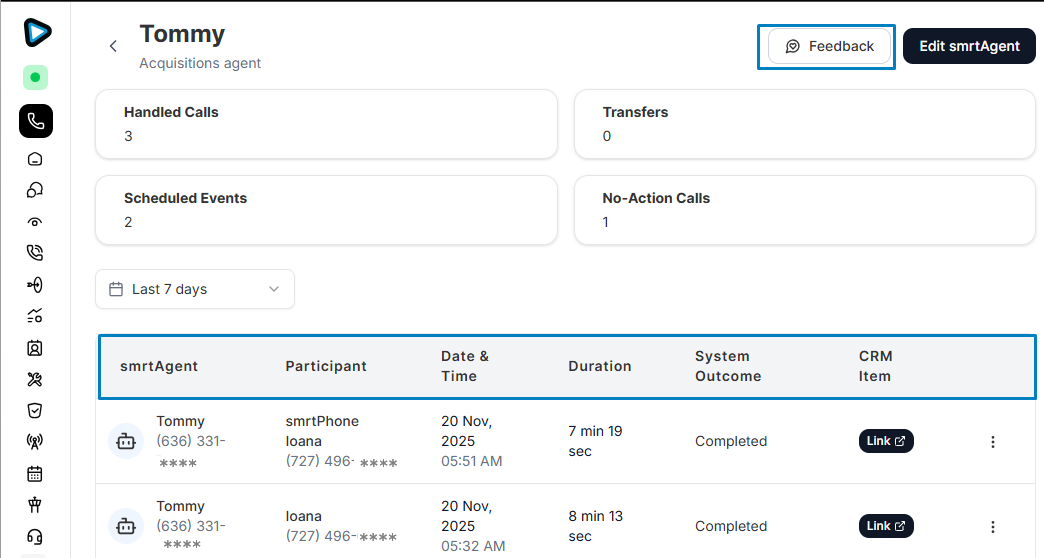The height and width of the screenshot is (558, 1044).
Task: Click the Feedback button
Action: [x=829, y=46]
